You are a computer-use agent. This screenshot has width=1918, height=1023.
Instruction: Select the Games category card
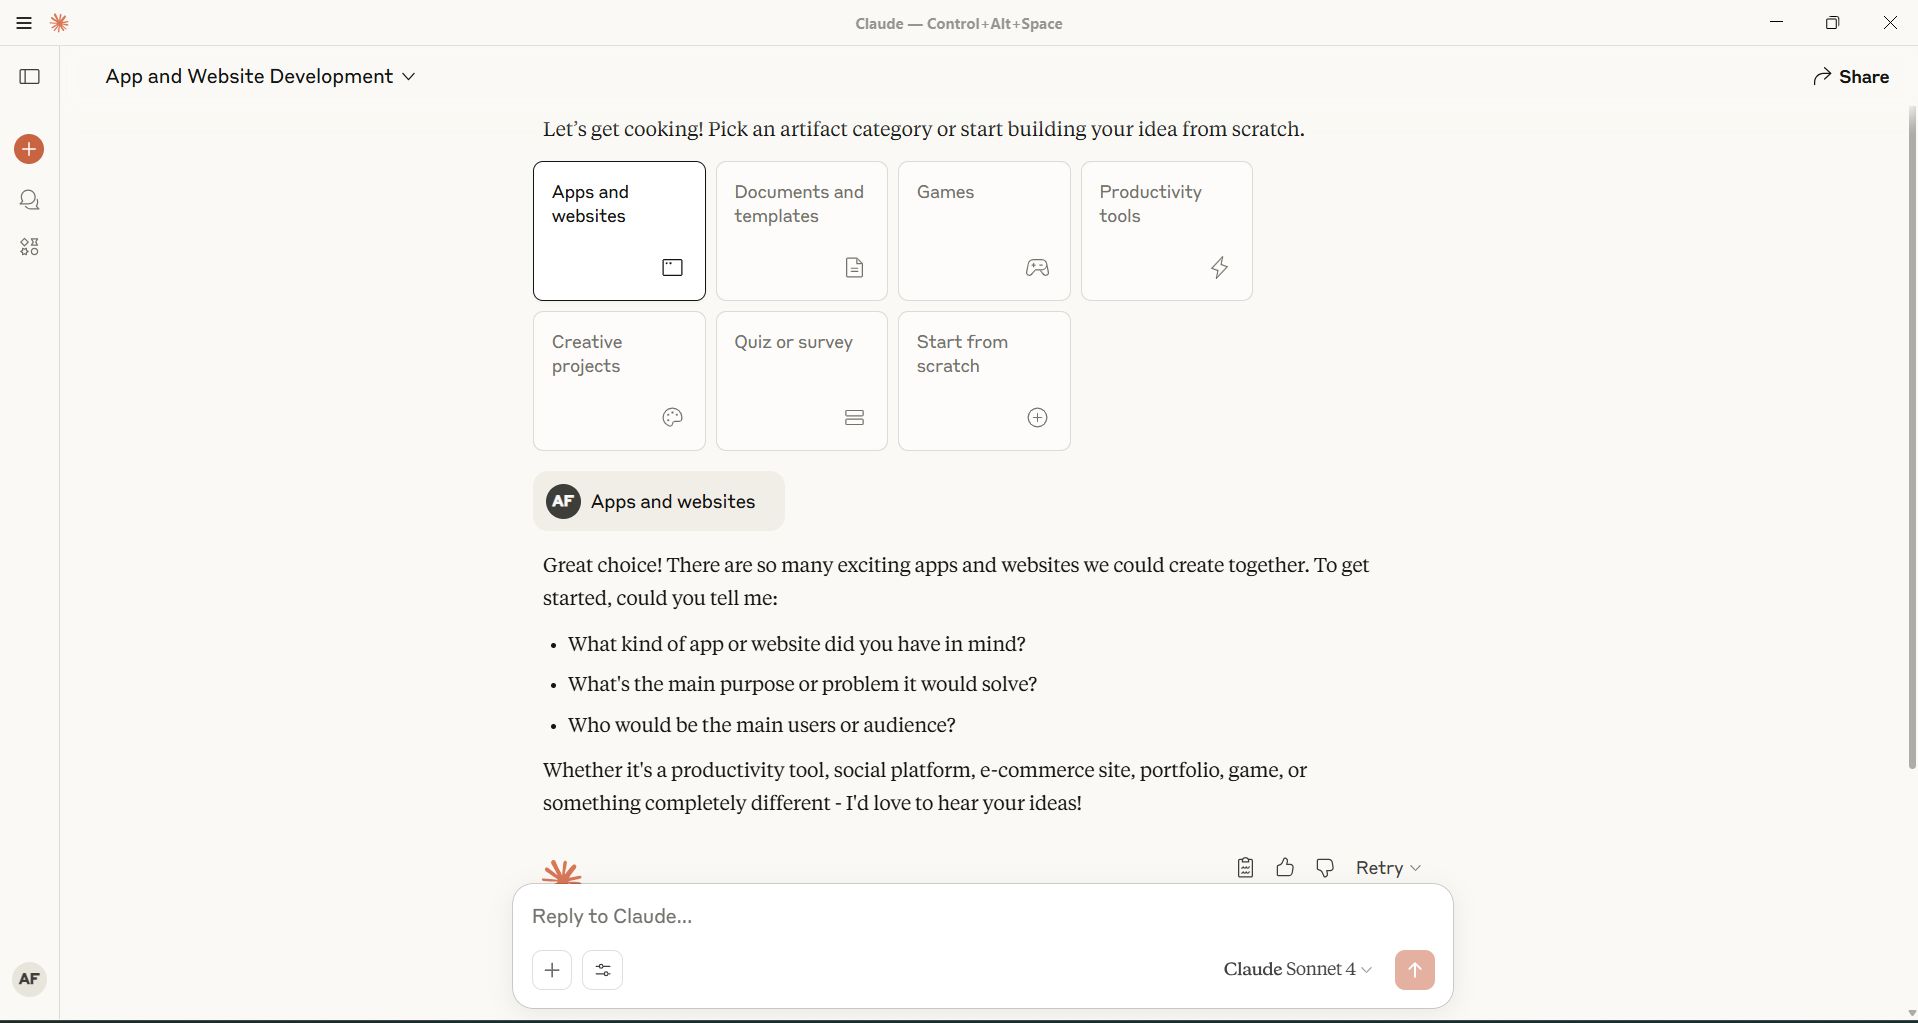[984, 231]
